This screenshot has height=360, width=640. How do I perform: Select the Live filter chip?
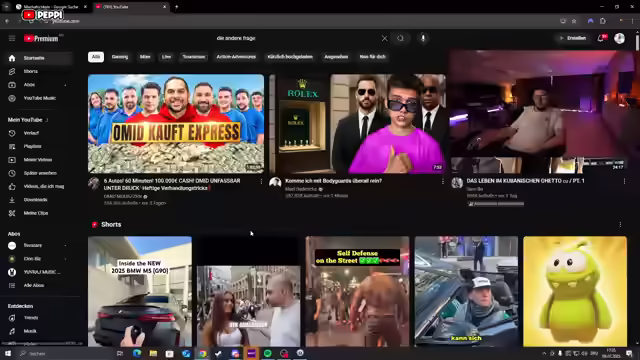pos(167,57)
